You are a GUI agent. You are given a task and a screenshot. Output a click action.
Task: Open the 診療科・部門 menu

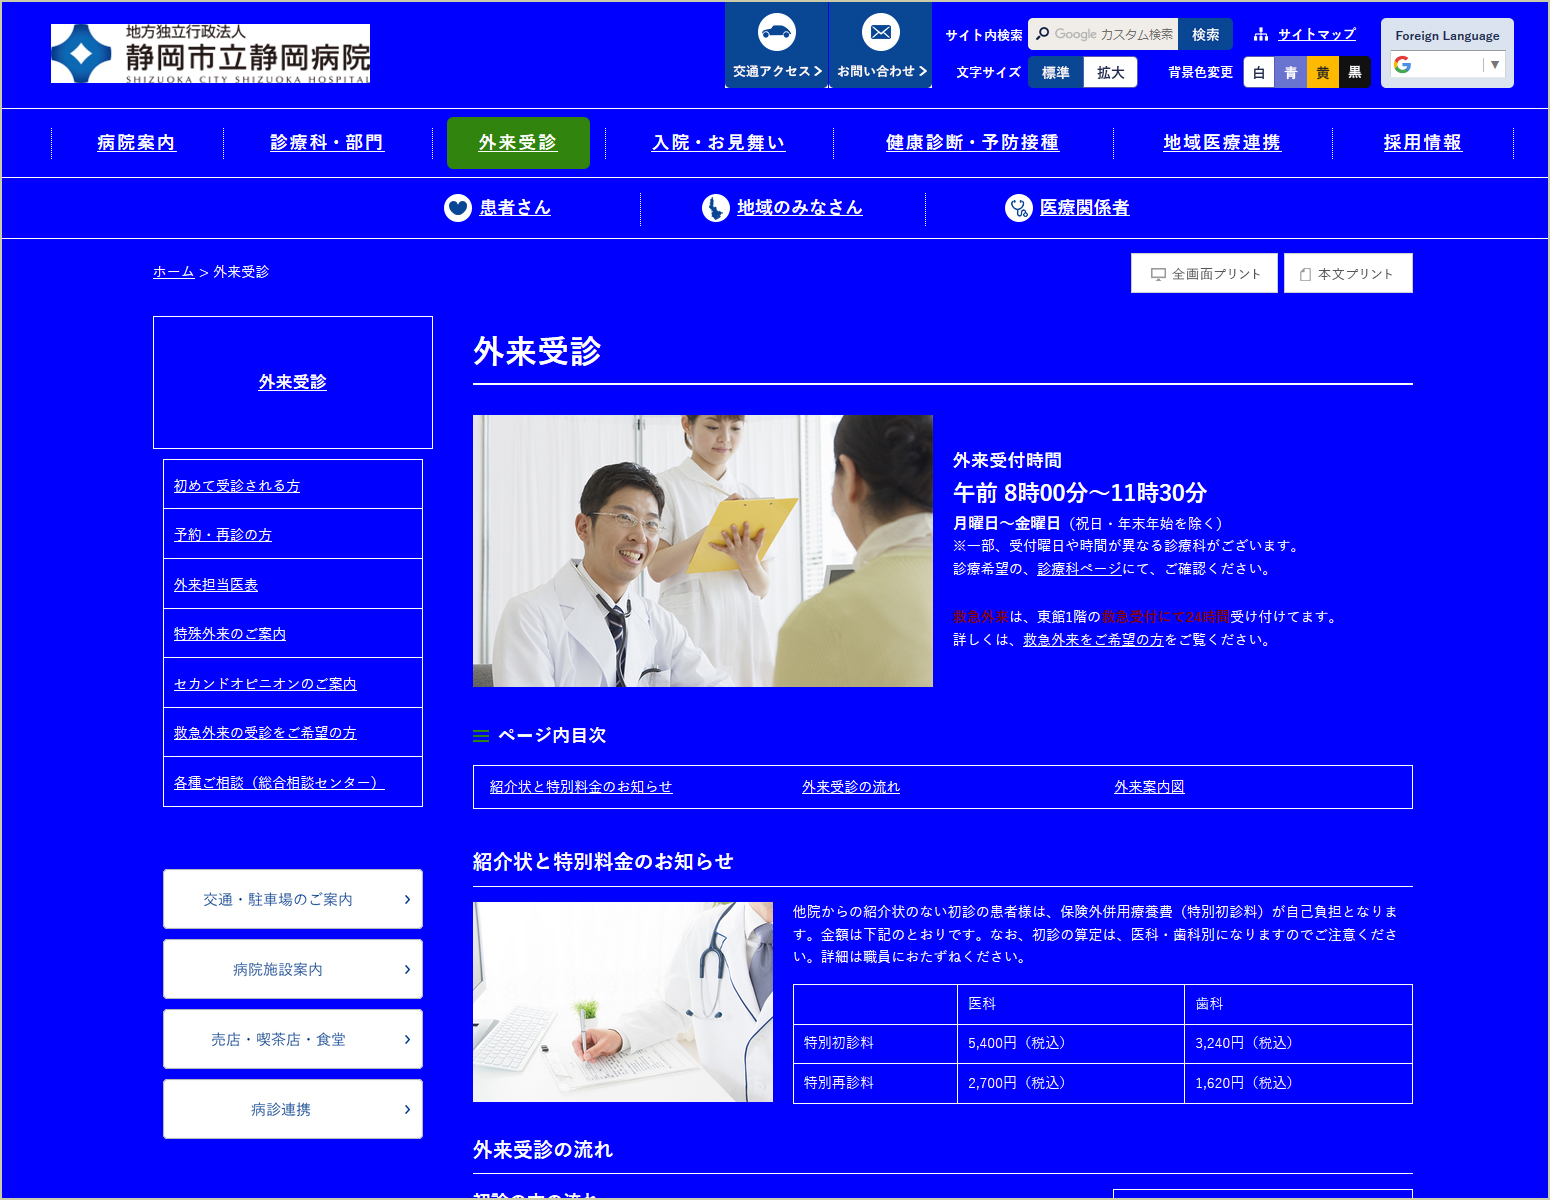[327, 142]
